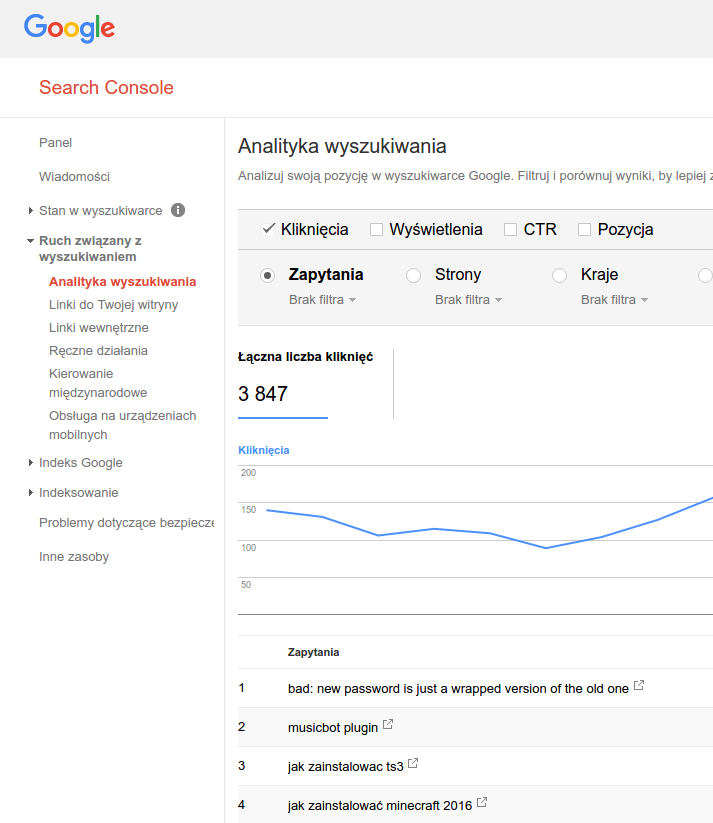The height and width of the screenshot is (823, 713).
Task: Open external link icon for musicbot plugin
Action: pyautogui.click(x=388, y=725)
